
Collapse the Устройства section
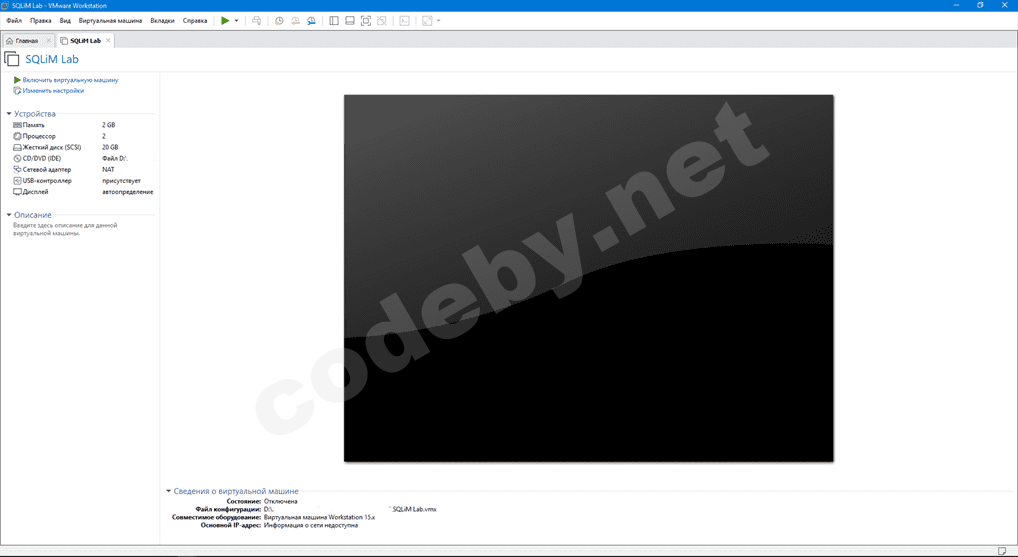pyautogui.click(x=9, y=114)
